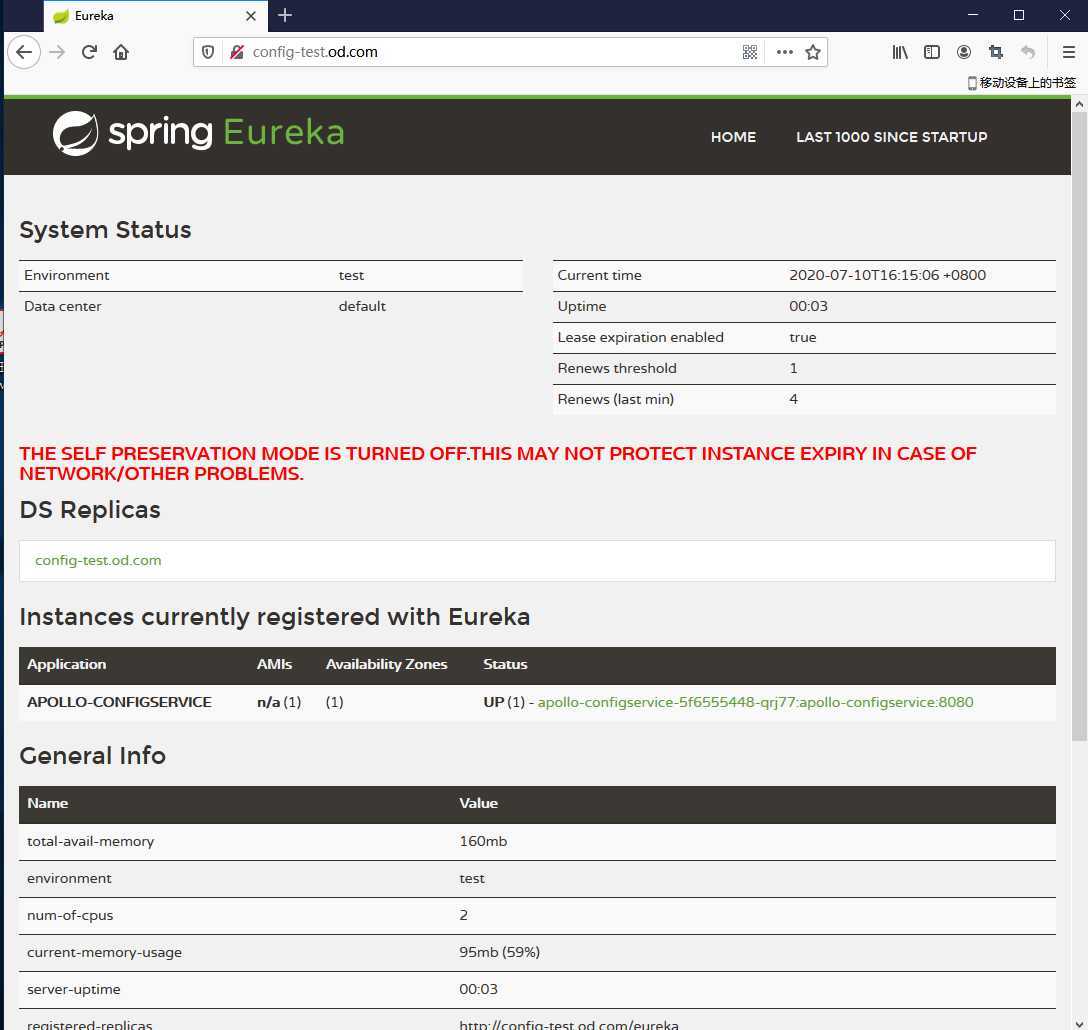Bookmark this page with the star
This screenshot has height=1030, width=1088.
click(x=813, y=52)
